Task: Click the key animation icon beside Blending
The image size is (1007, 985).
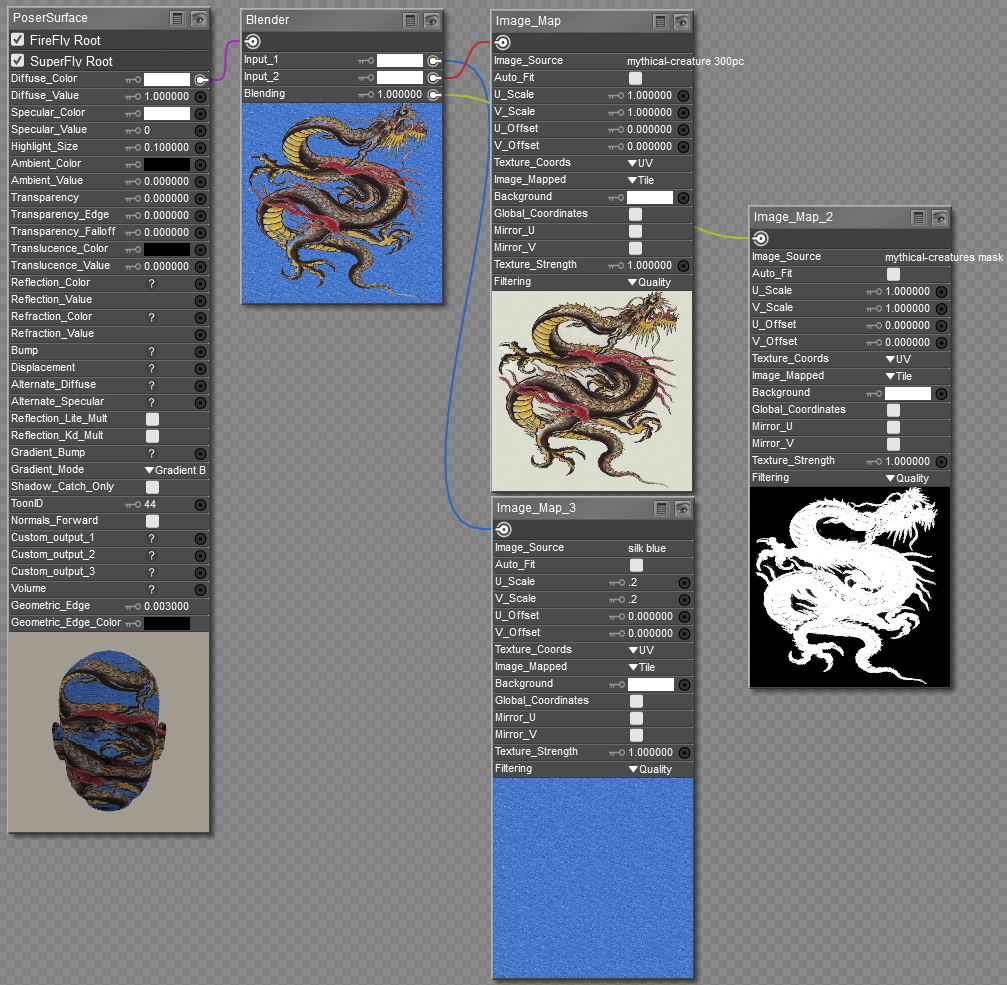Action: 365,95
